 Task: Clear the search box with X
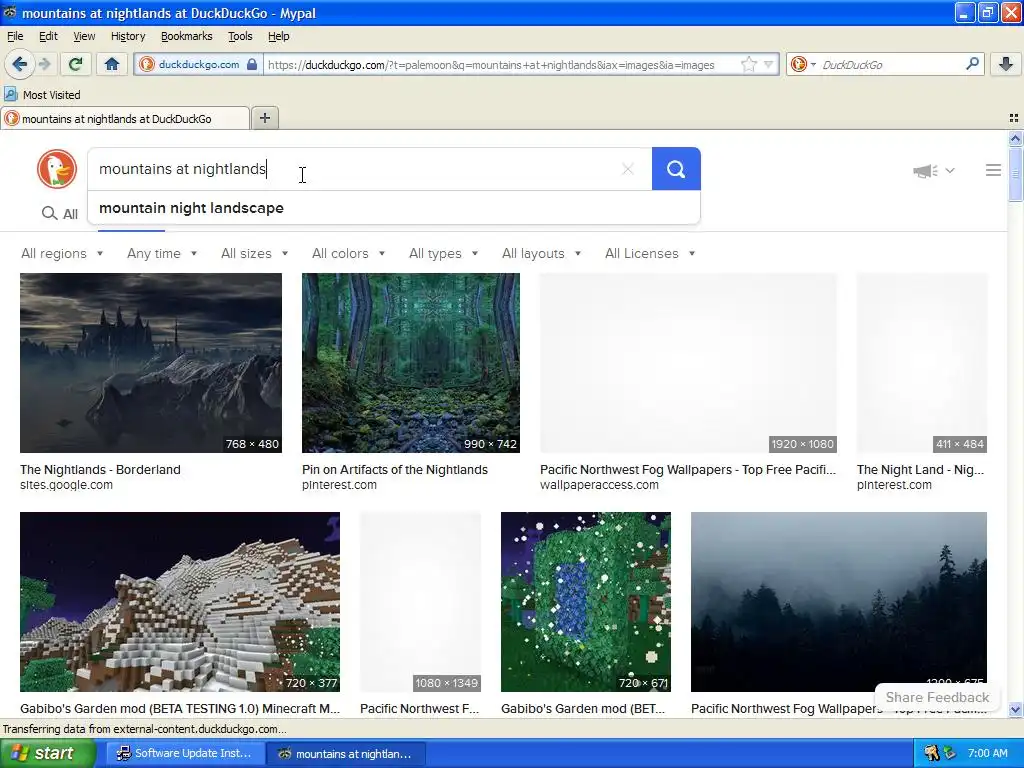(628, 169)
